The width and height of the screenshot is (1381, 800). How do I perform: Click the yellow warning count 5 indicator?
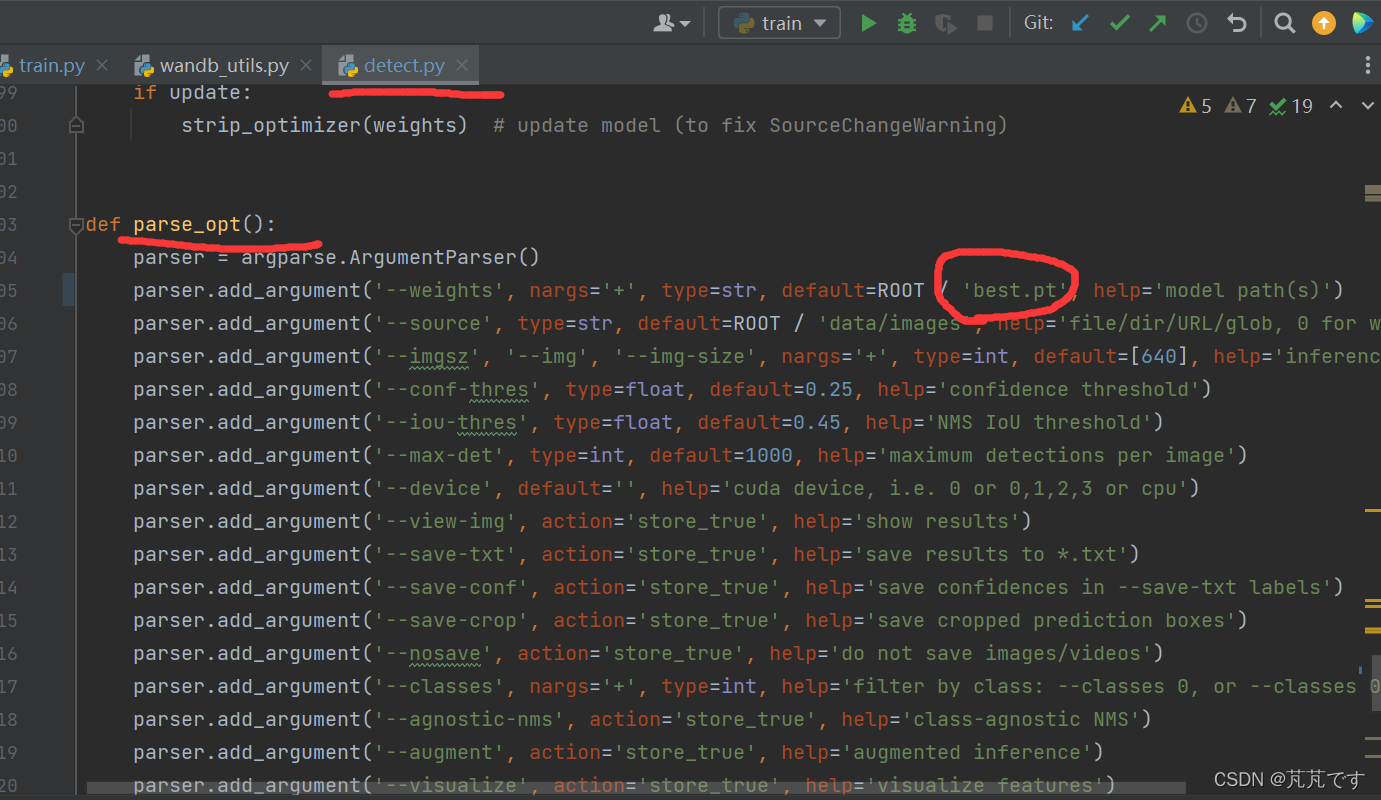coord(1196,106)
